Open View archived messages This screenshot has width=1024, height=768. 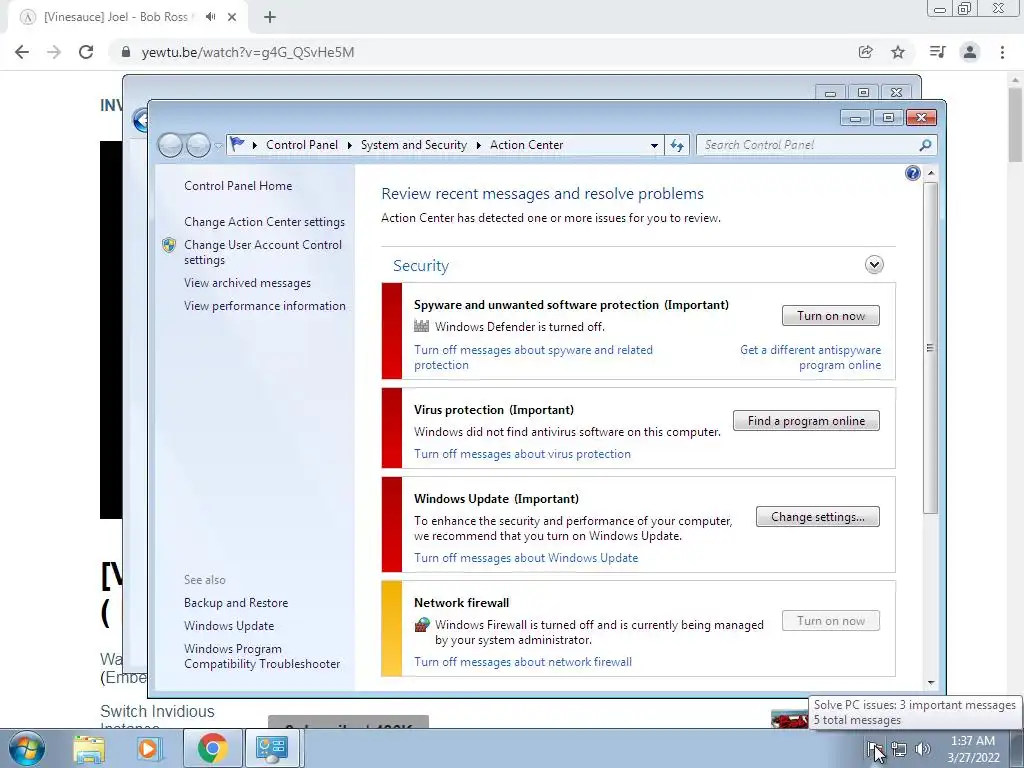(247, 283)
